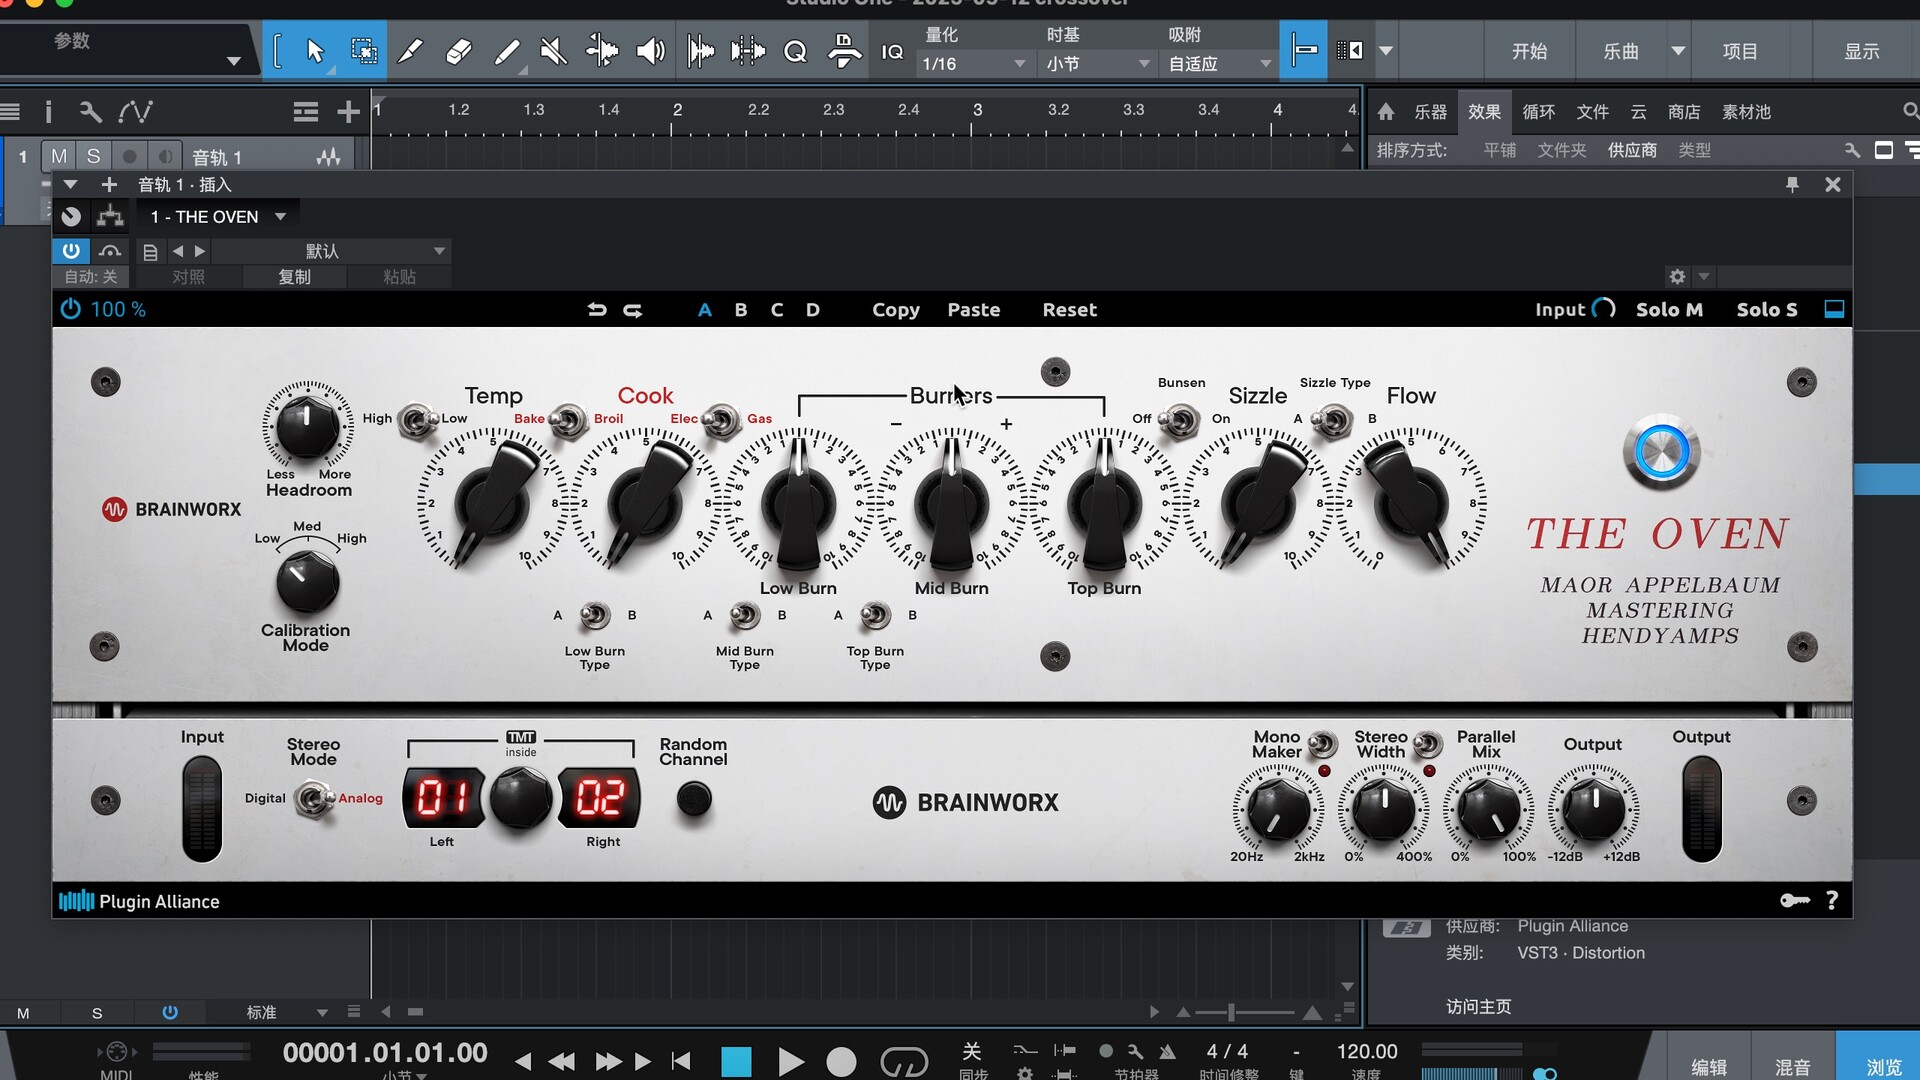The height and width of the screenshot is (1080, 1920).
Task: Click the plugin redo arrow
Action: [x=633, y=310]
